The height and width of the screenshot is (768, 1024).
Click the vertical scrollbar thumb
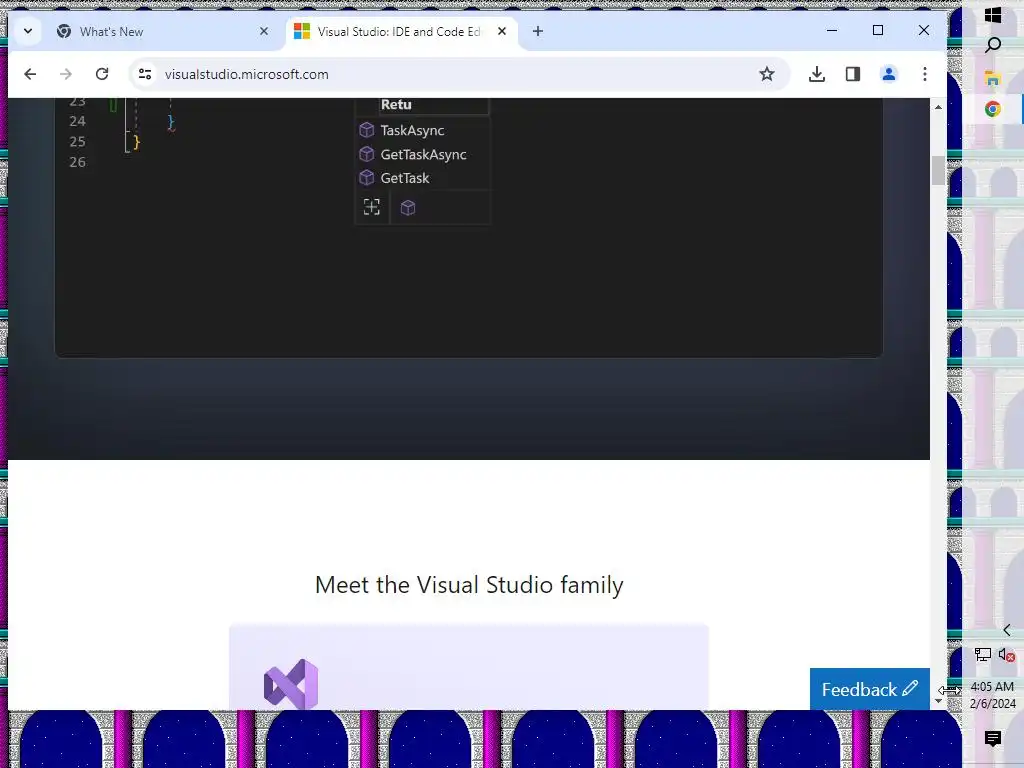point(938,170)
